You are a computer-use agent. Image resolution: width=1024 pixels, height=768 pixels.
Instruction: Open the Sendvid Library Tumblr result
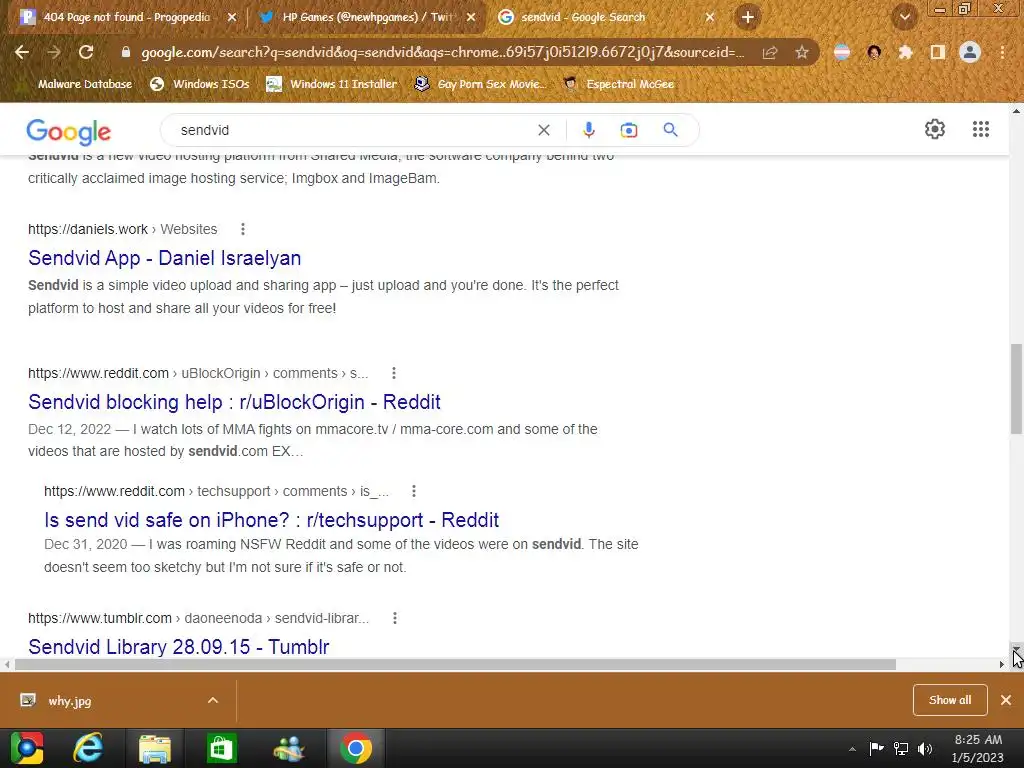point(178,647)
